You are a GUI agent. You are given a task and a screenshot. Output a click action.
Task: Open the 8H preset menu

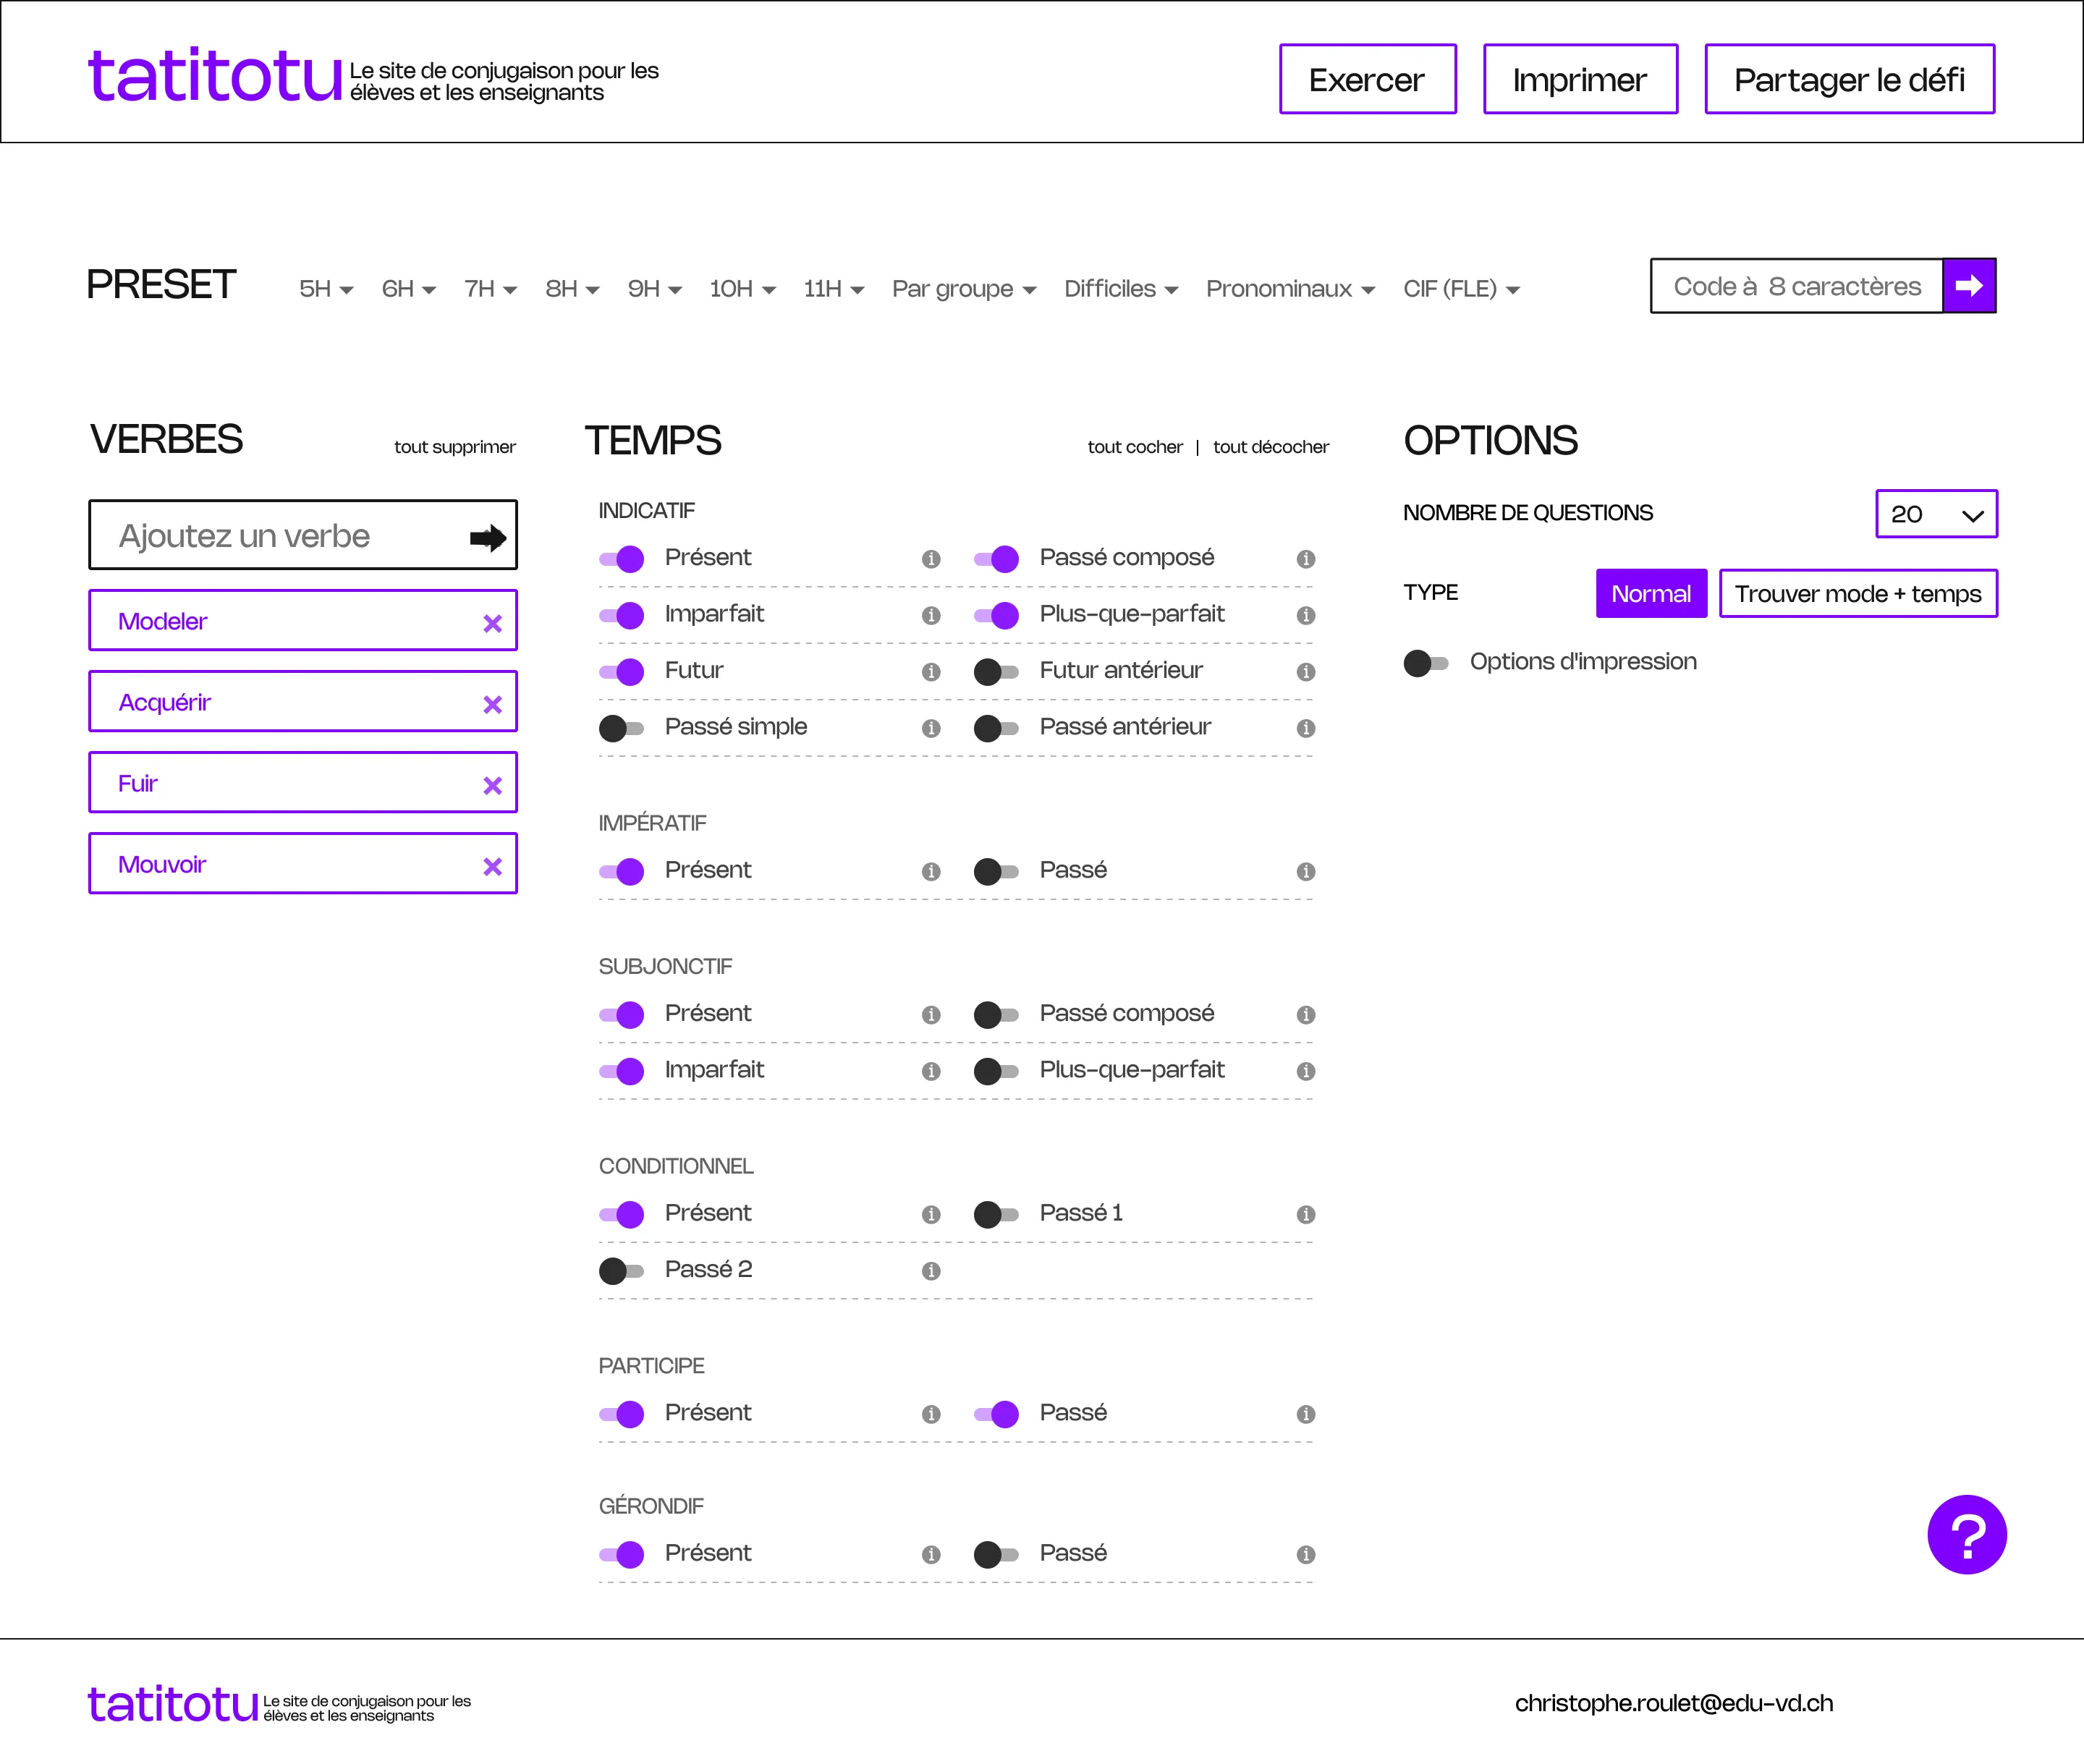pyautogui.click(x=571, y=290)
